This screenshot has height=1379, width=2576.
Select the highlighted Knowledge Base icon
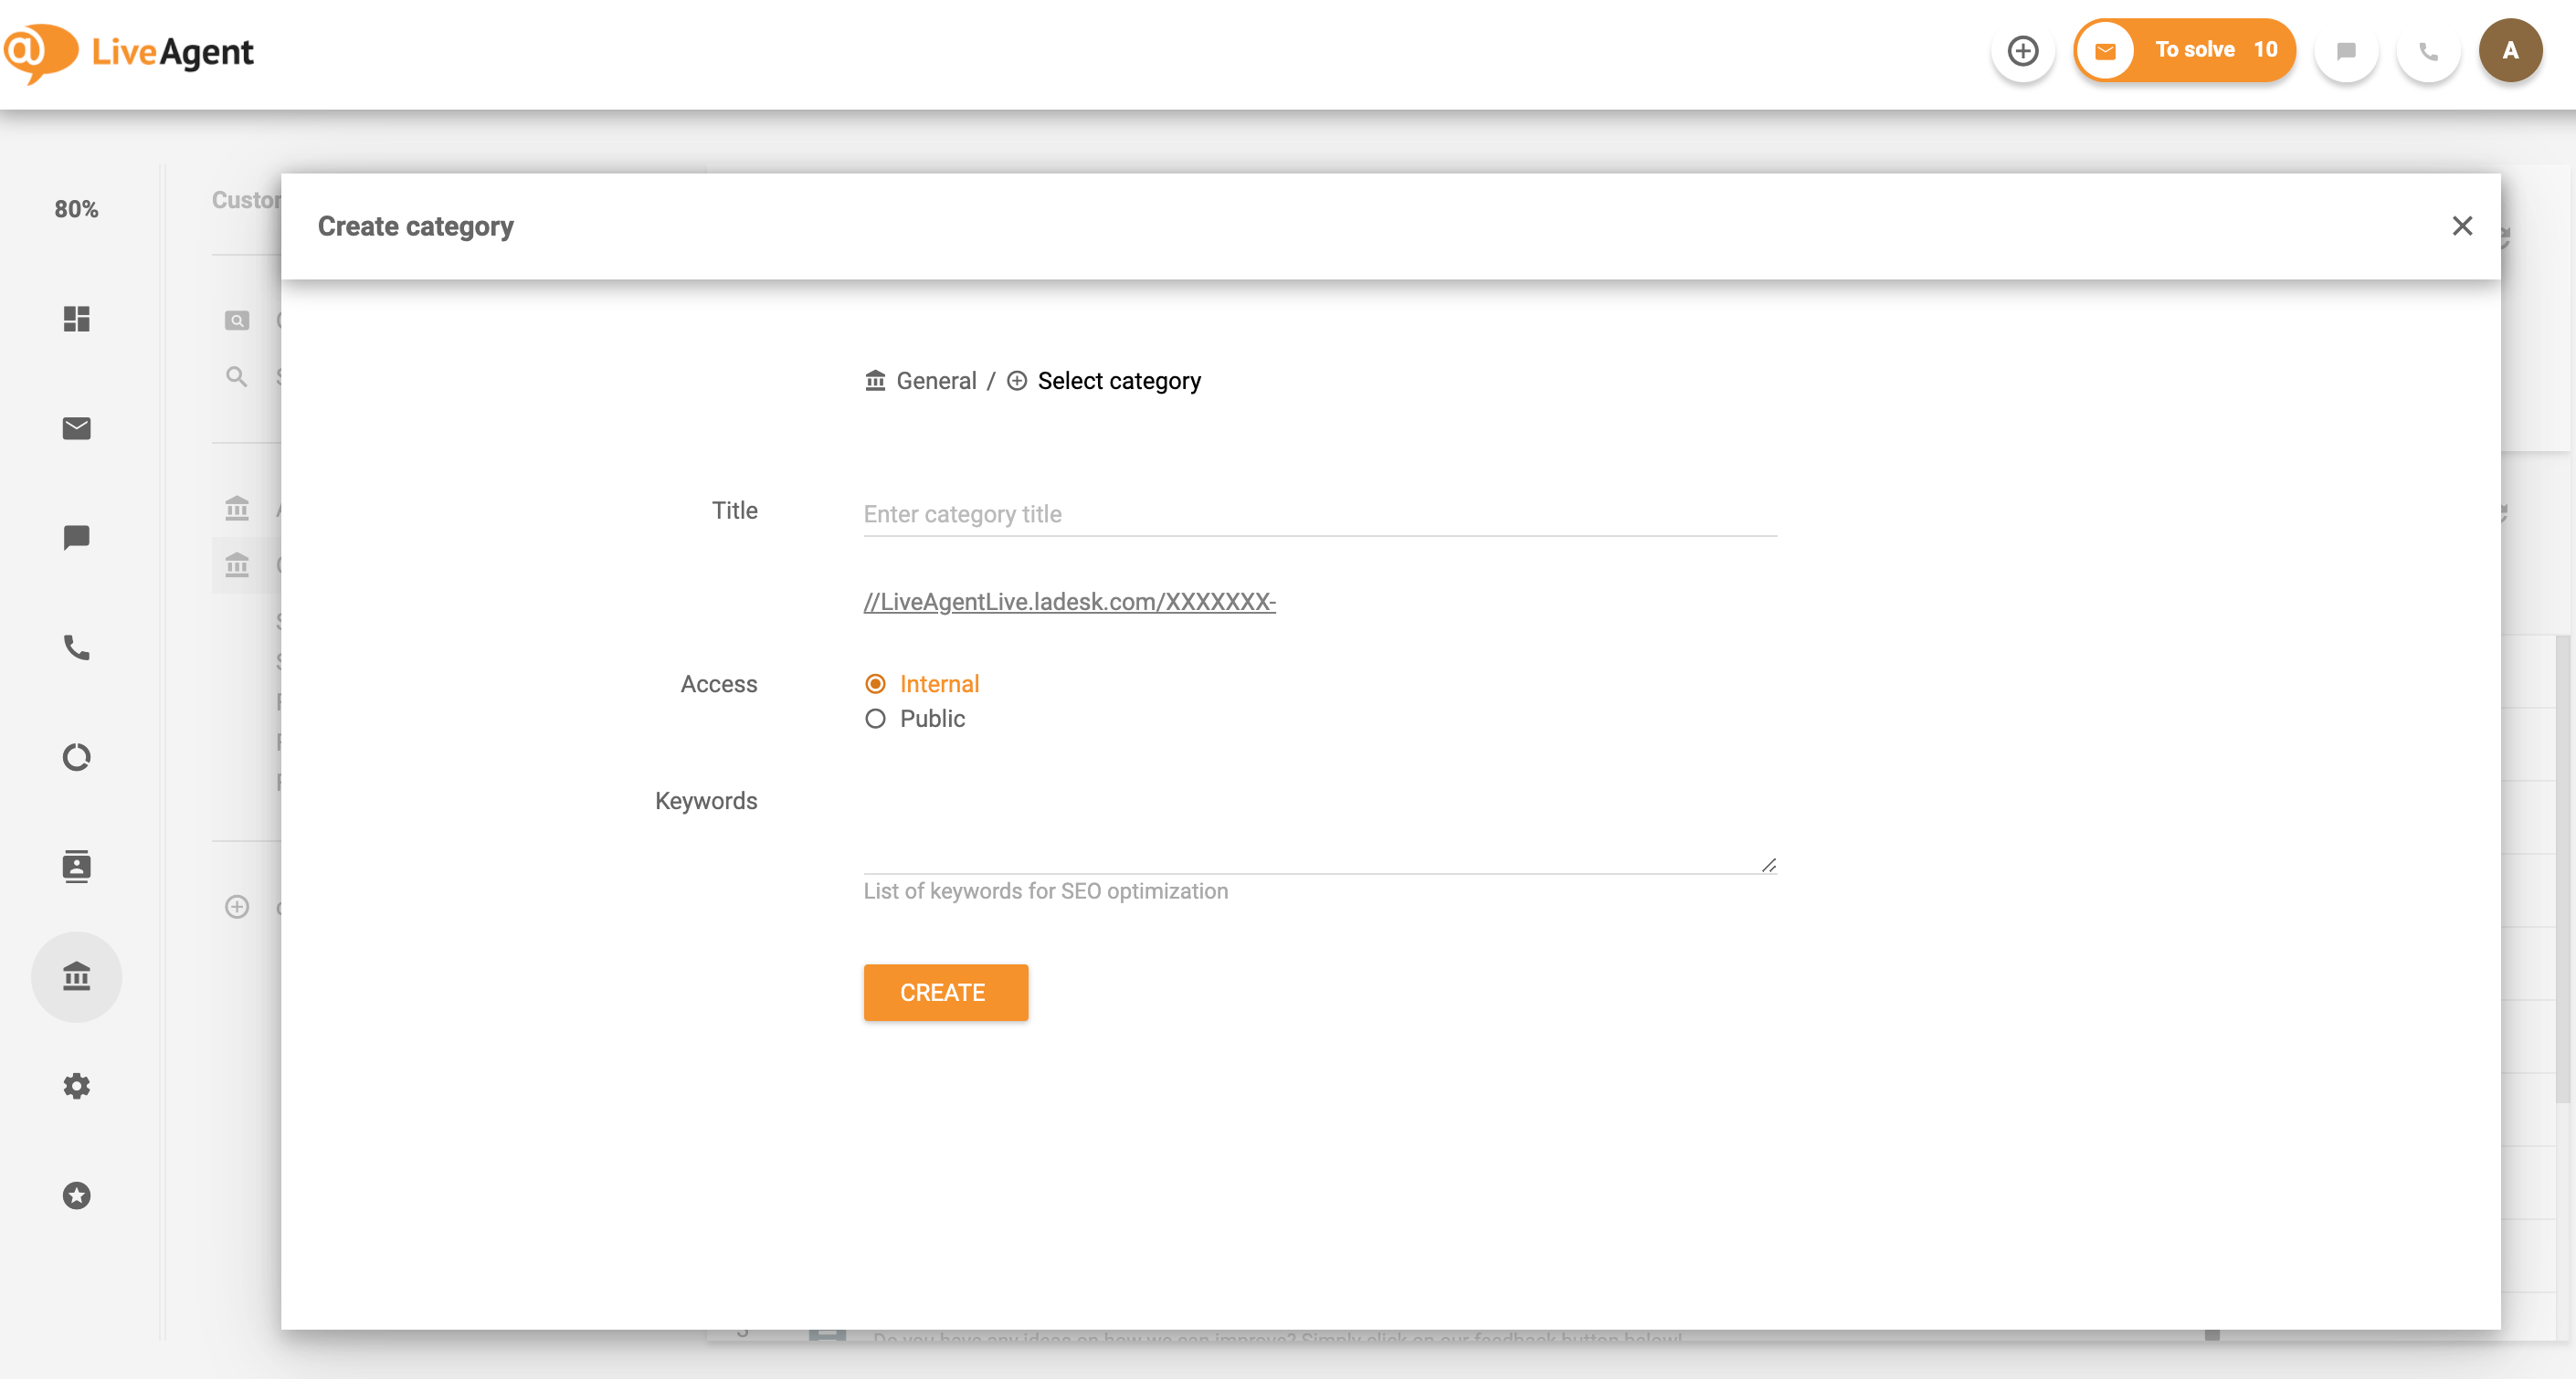[76, 977]
